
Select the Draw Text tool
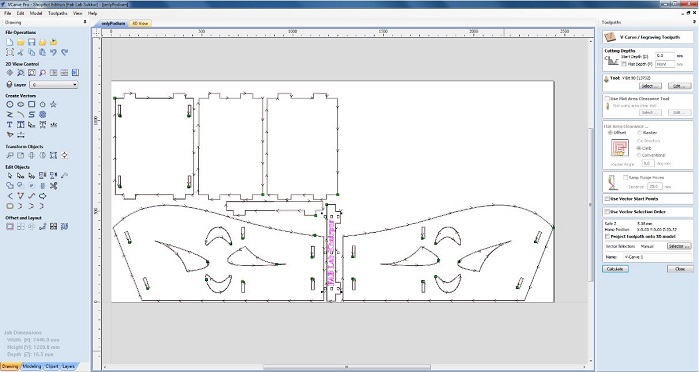pyautogui.click(x=10, y=125)
